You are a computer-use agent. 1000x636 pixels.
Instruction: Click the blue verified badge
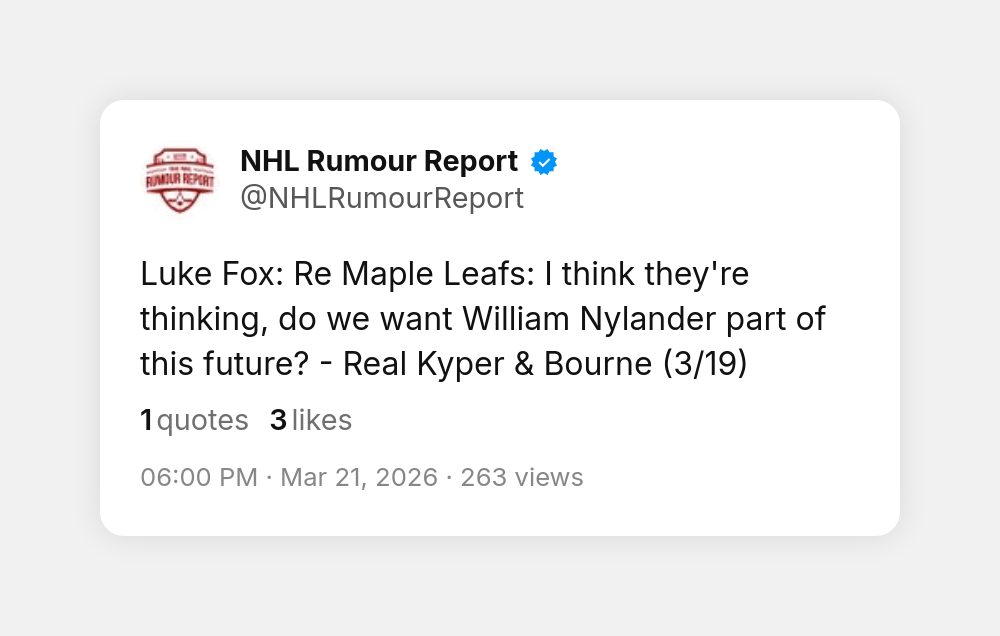point(544,162)
